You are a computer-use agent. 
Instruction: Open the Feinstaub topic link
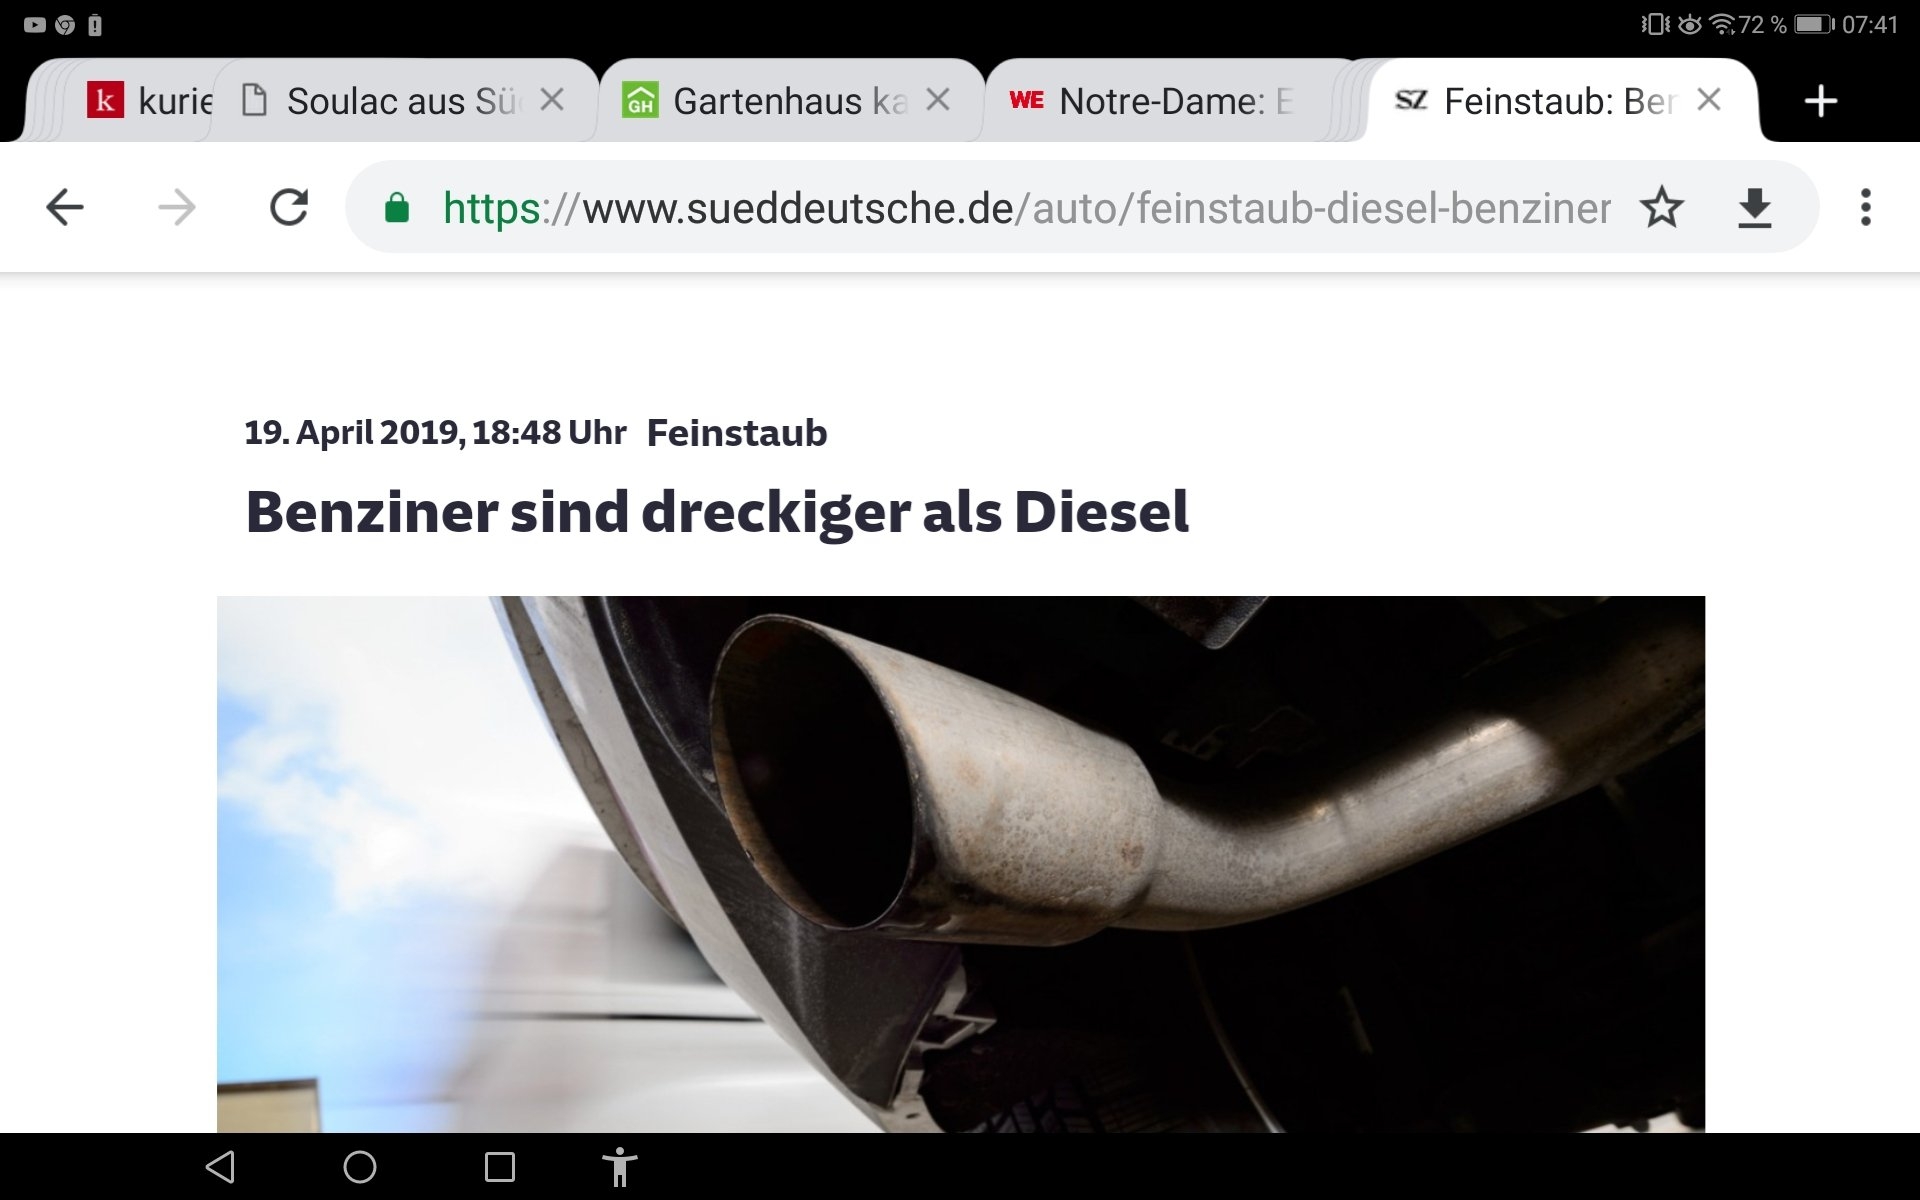point(737,433)
